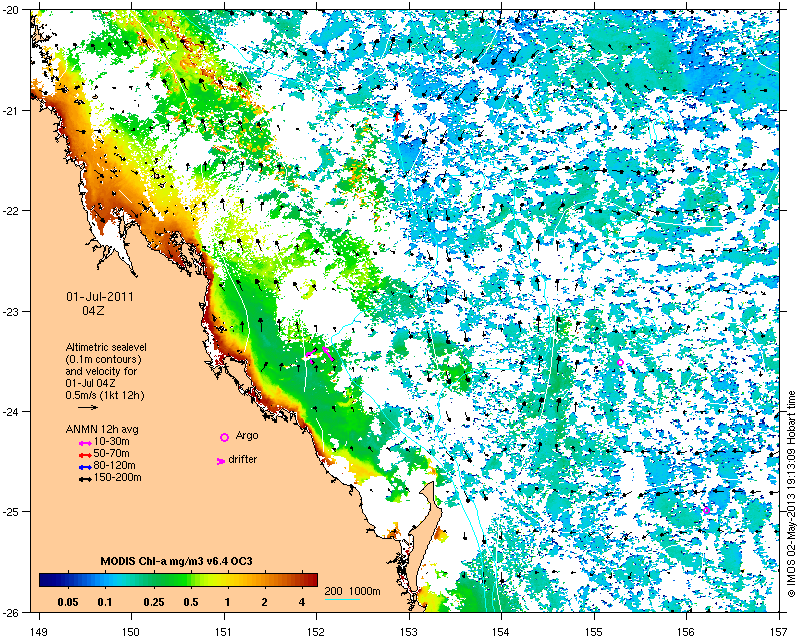The height and width of the screenshot is (640, 800).
Task: Click the 'Altimetric sealevel' caption text
Action: click(106, 347)
